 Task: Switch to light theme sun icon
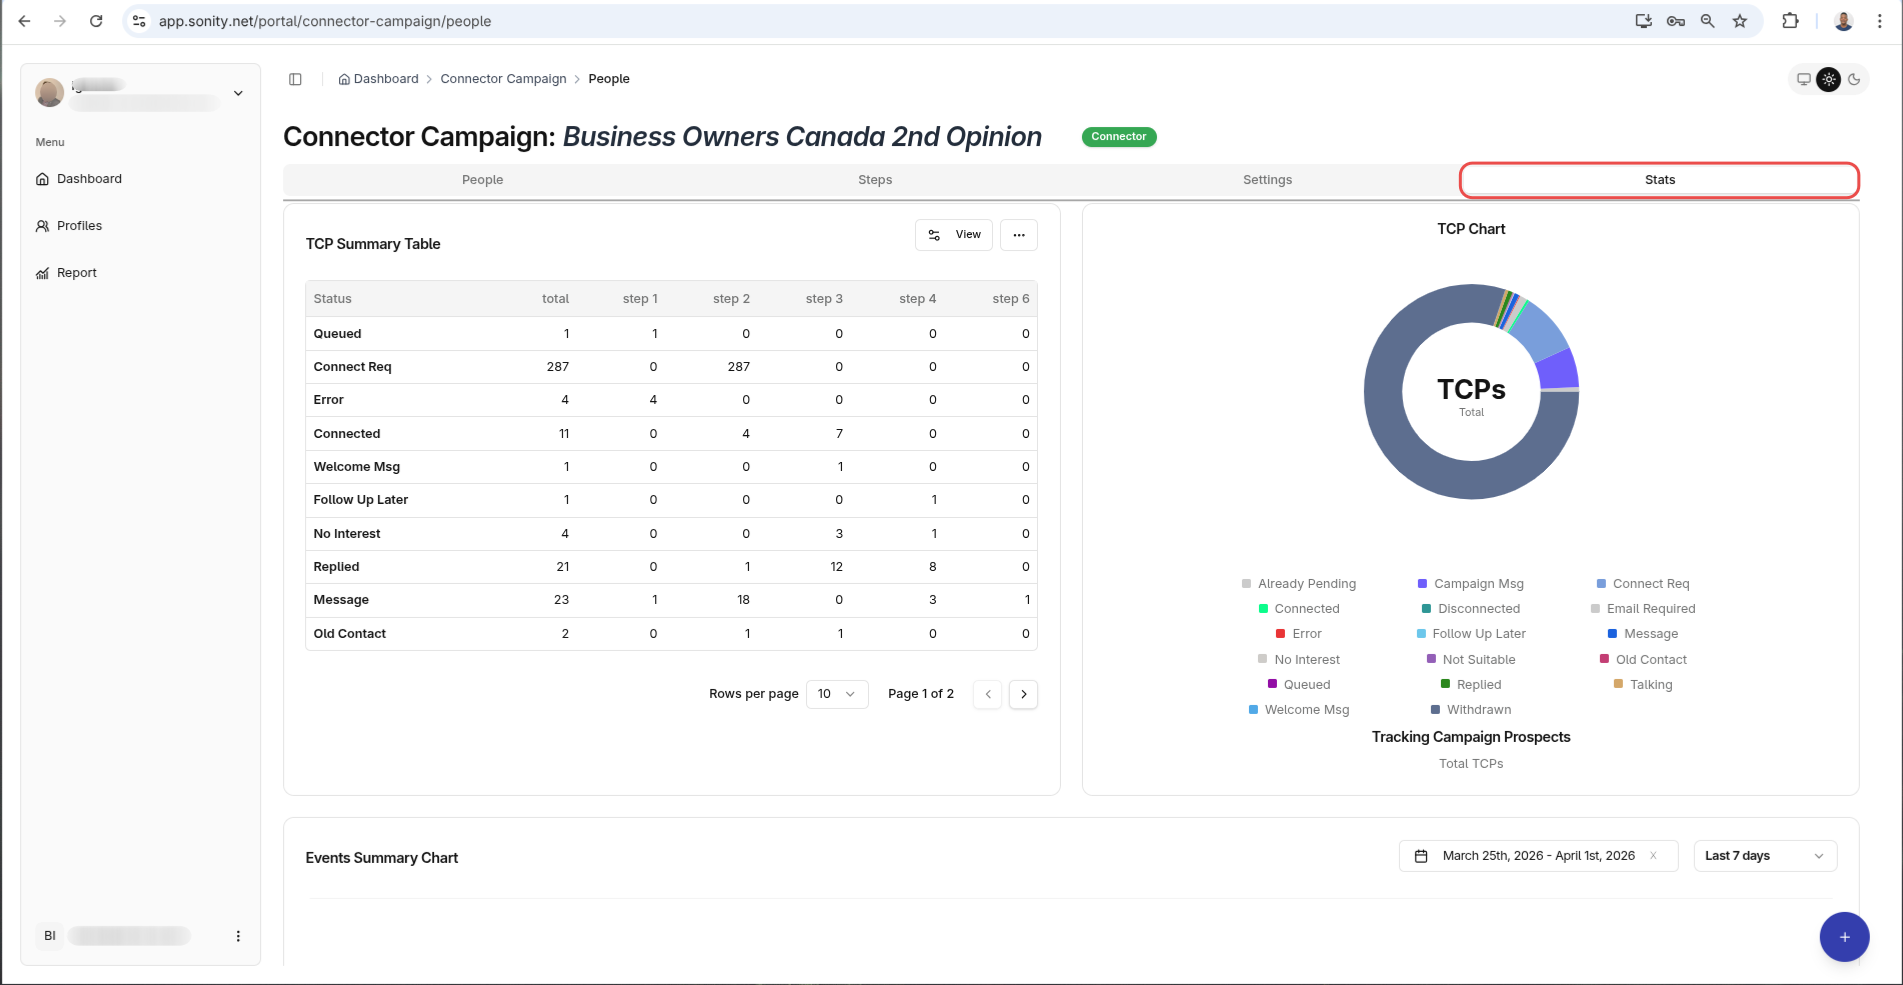point(1829,79)
